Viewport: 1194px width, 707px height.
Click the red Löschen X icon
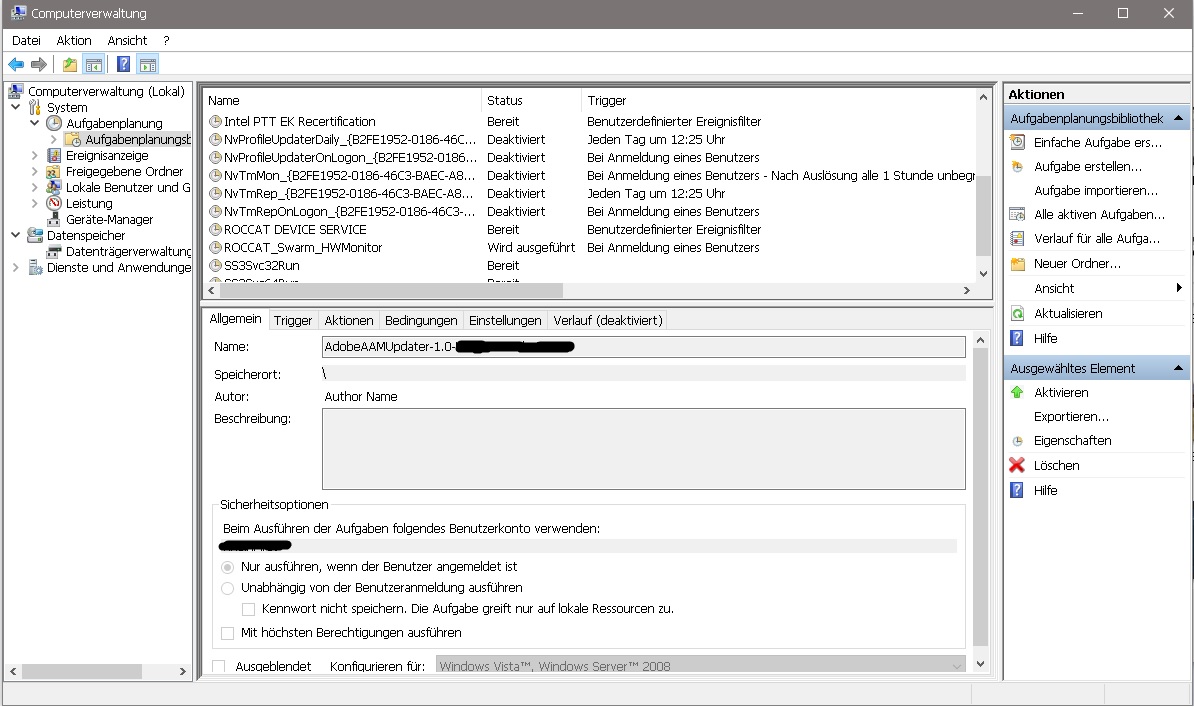pos(1017,465)
